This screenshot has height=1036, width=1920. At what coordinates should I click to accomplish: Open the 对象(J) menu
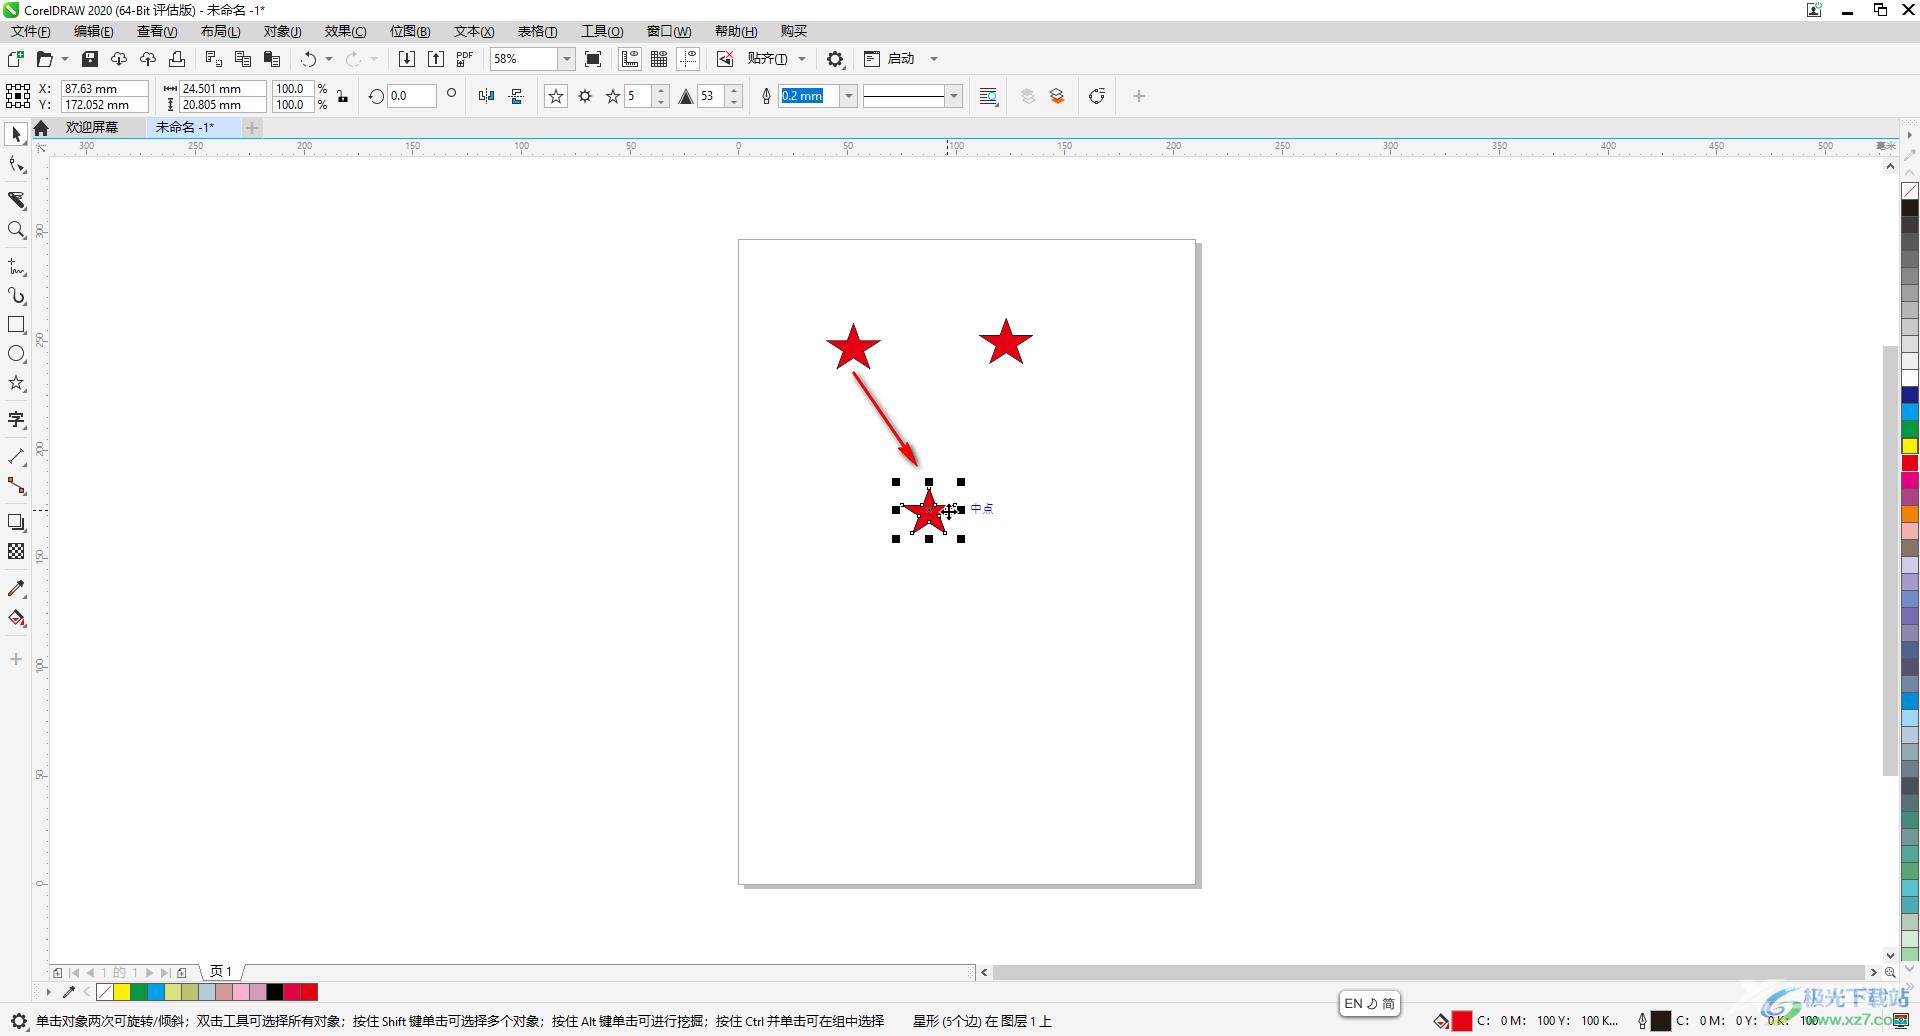coord(283,31)
